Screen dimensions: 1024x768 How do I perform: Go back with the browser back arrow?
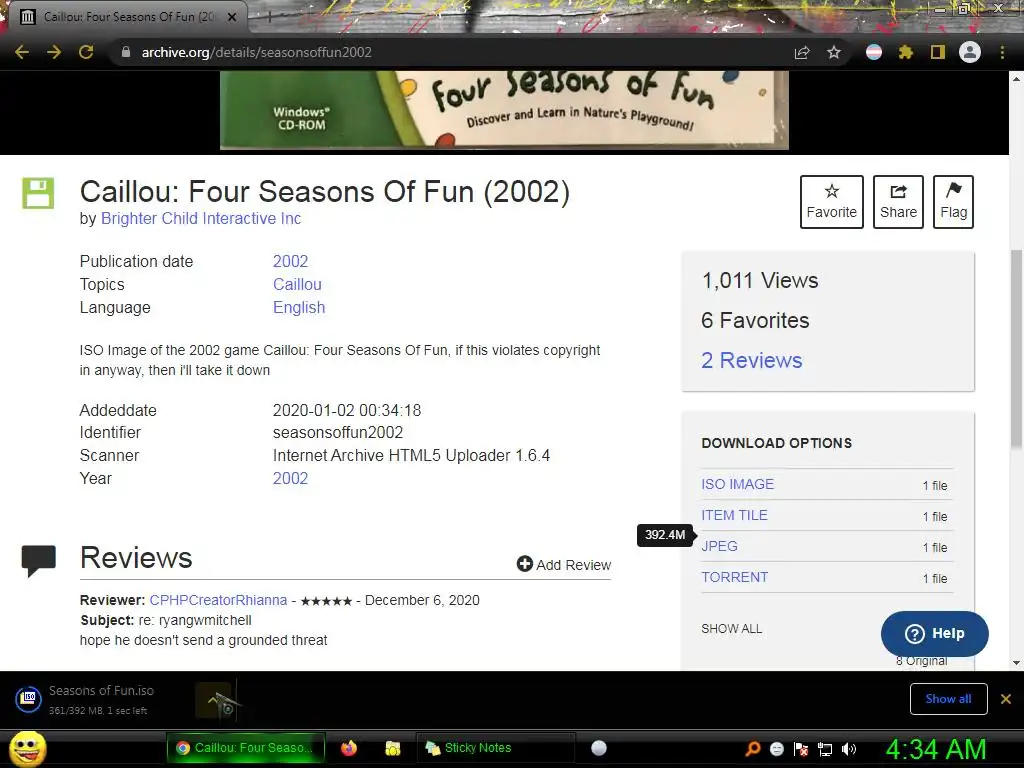[22, 52]
